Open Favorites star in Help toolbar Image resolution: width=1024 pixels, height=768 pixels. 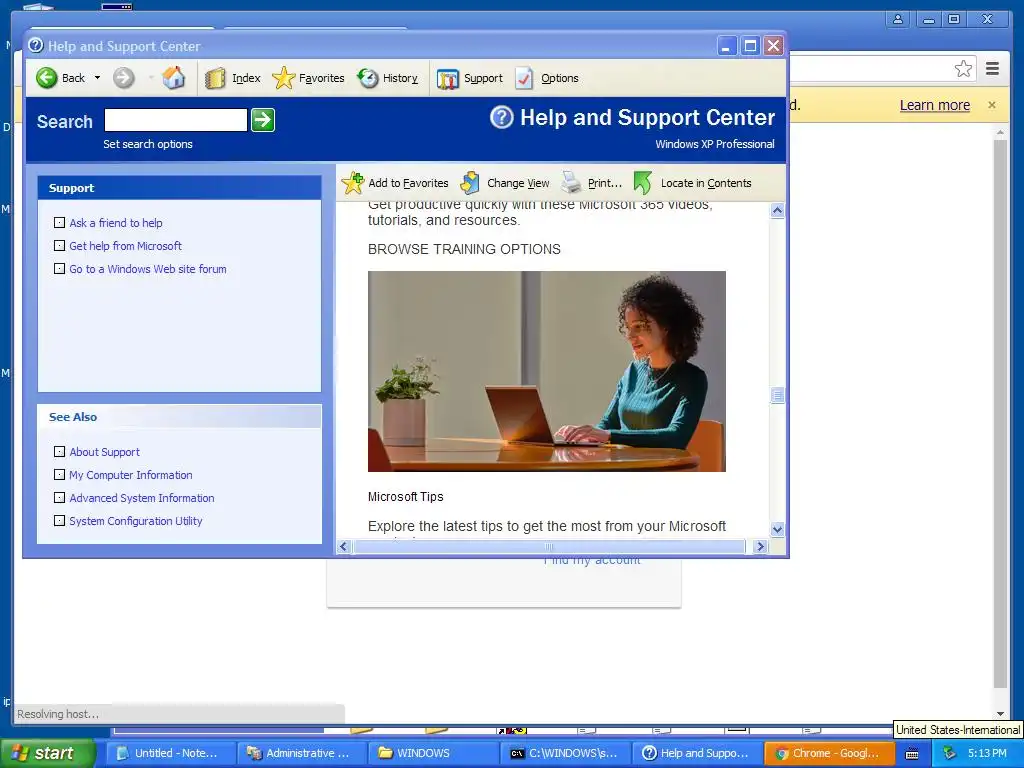(x=283, y=78)
